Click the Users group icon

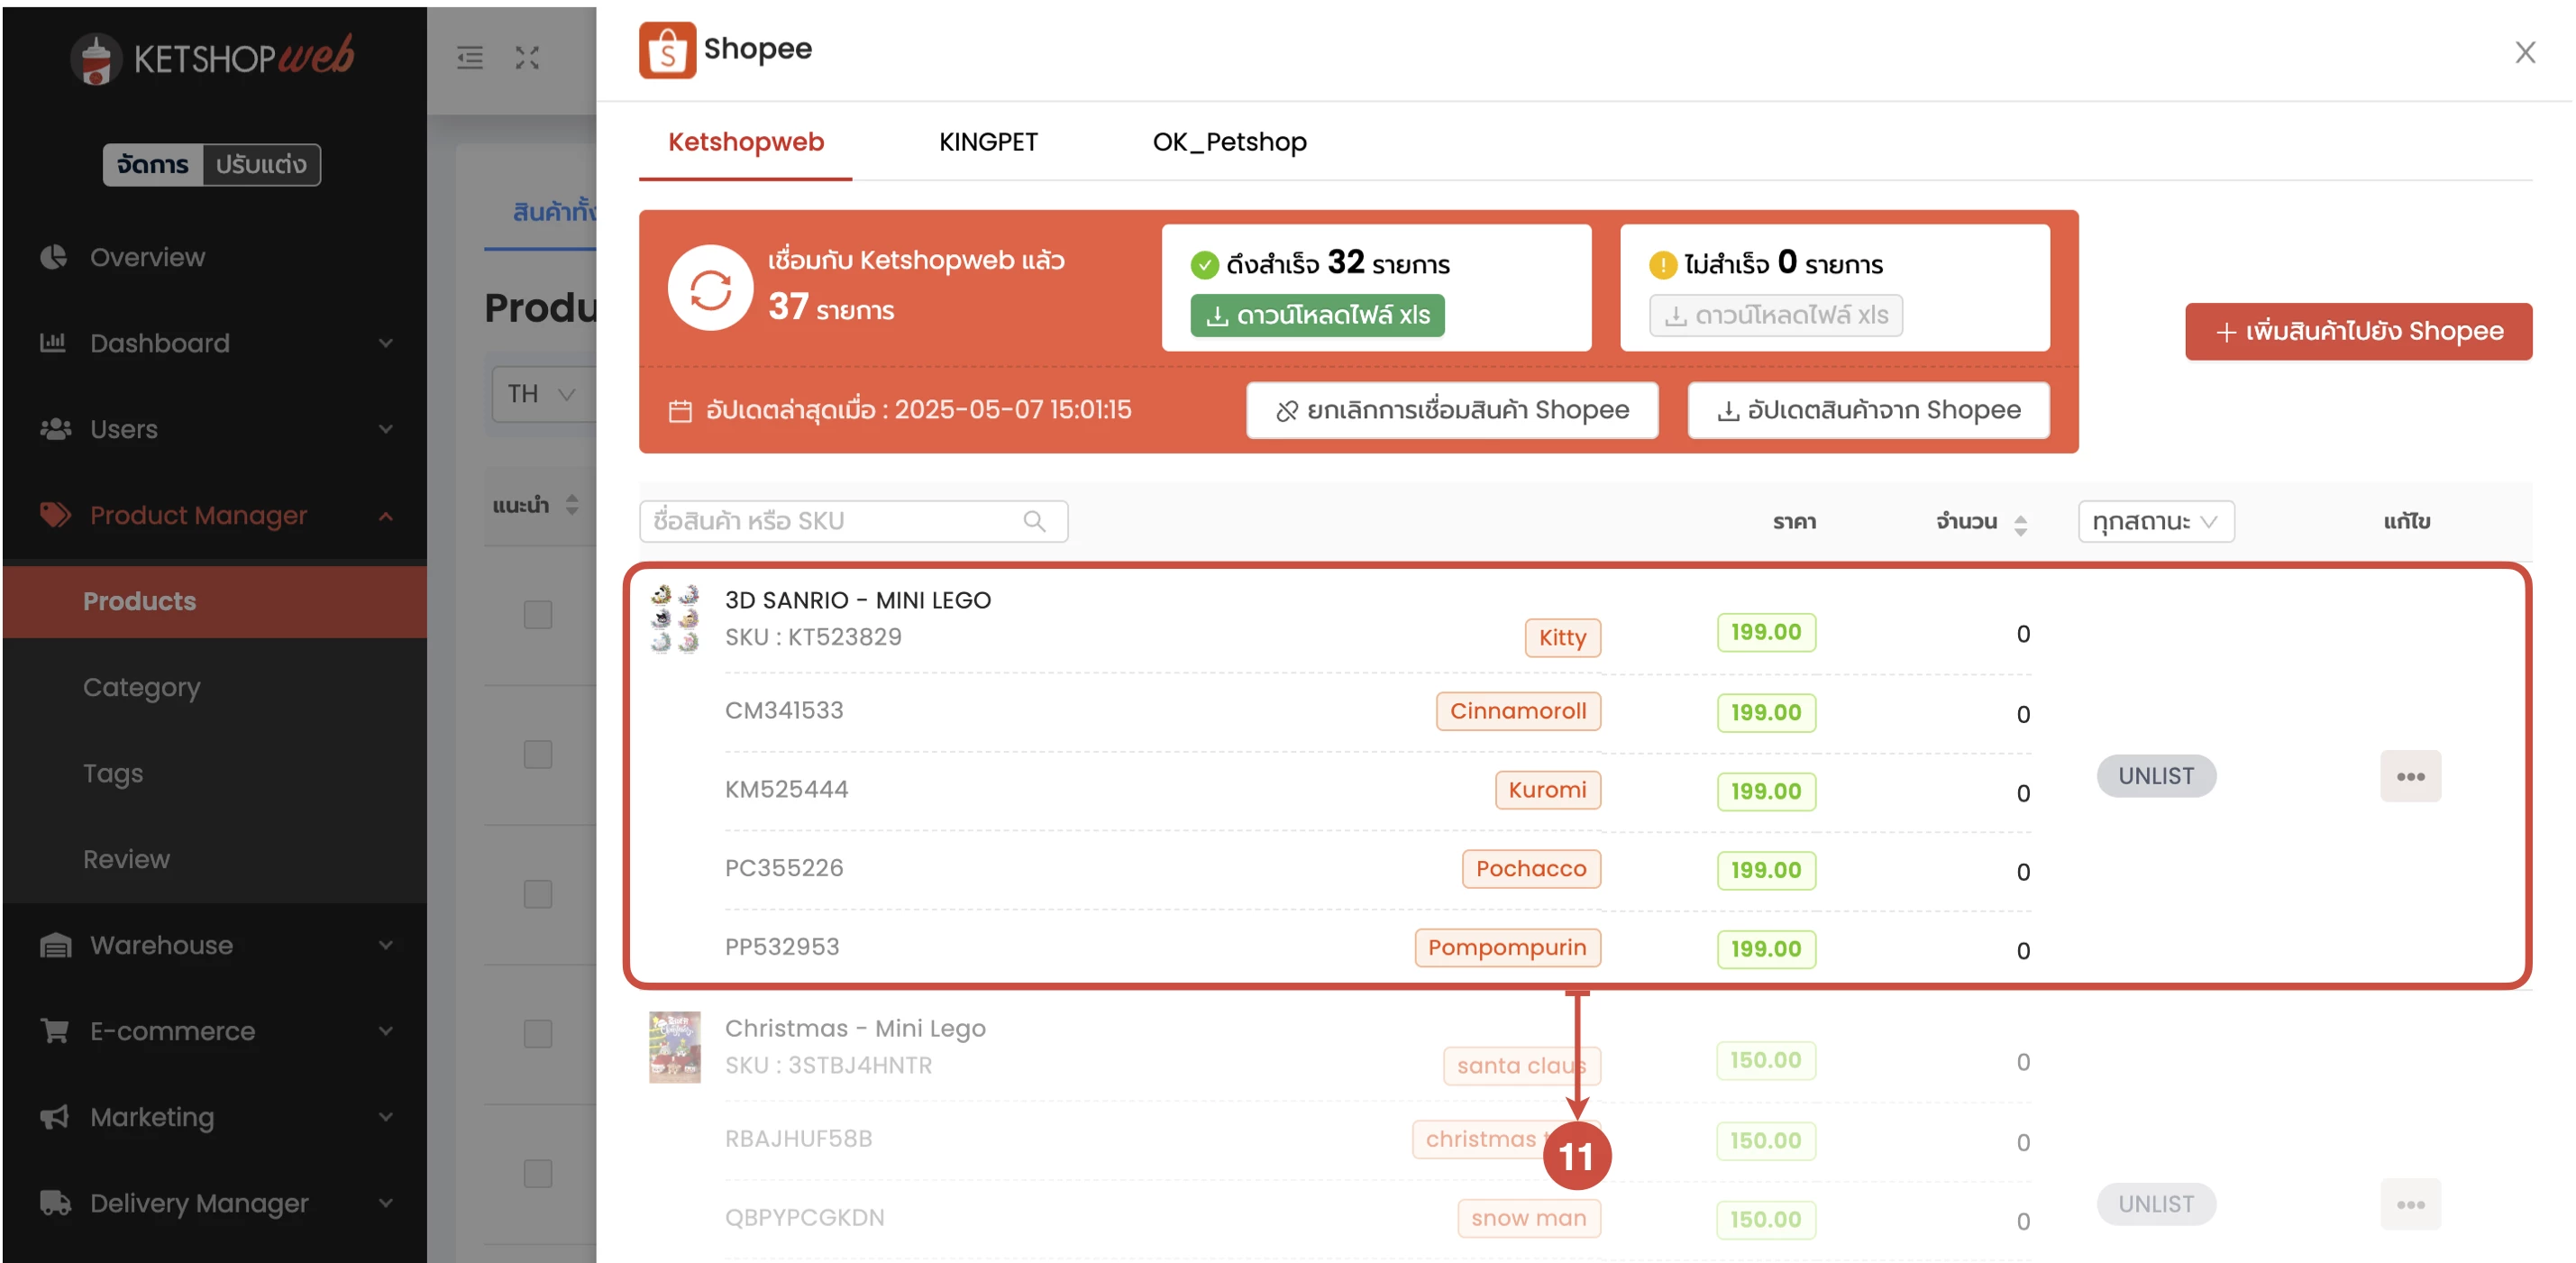[55, 429]
